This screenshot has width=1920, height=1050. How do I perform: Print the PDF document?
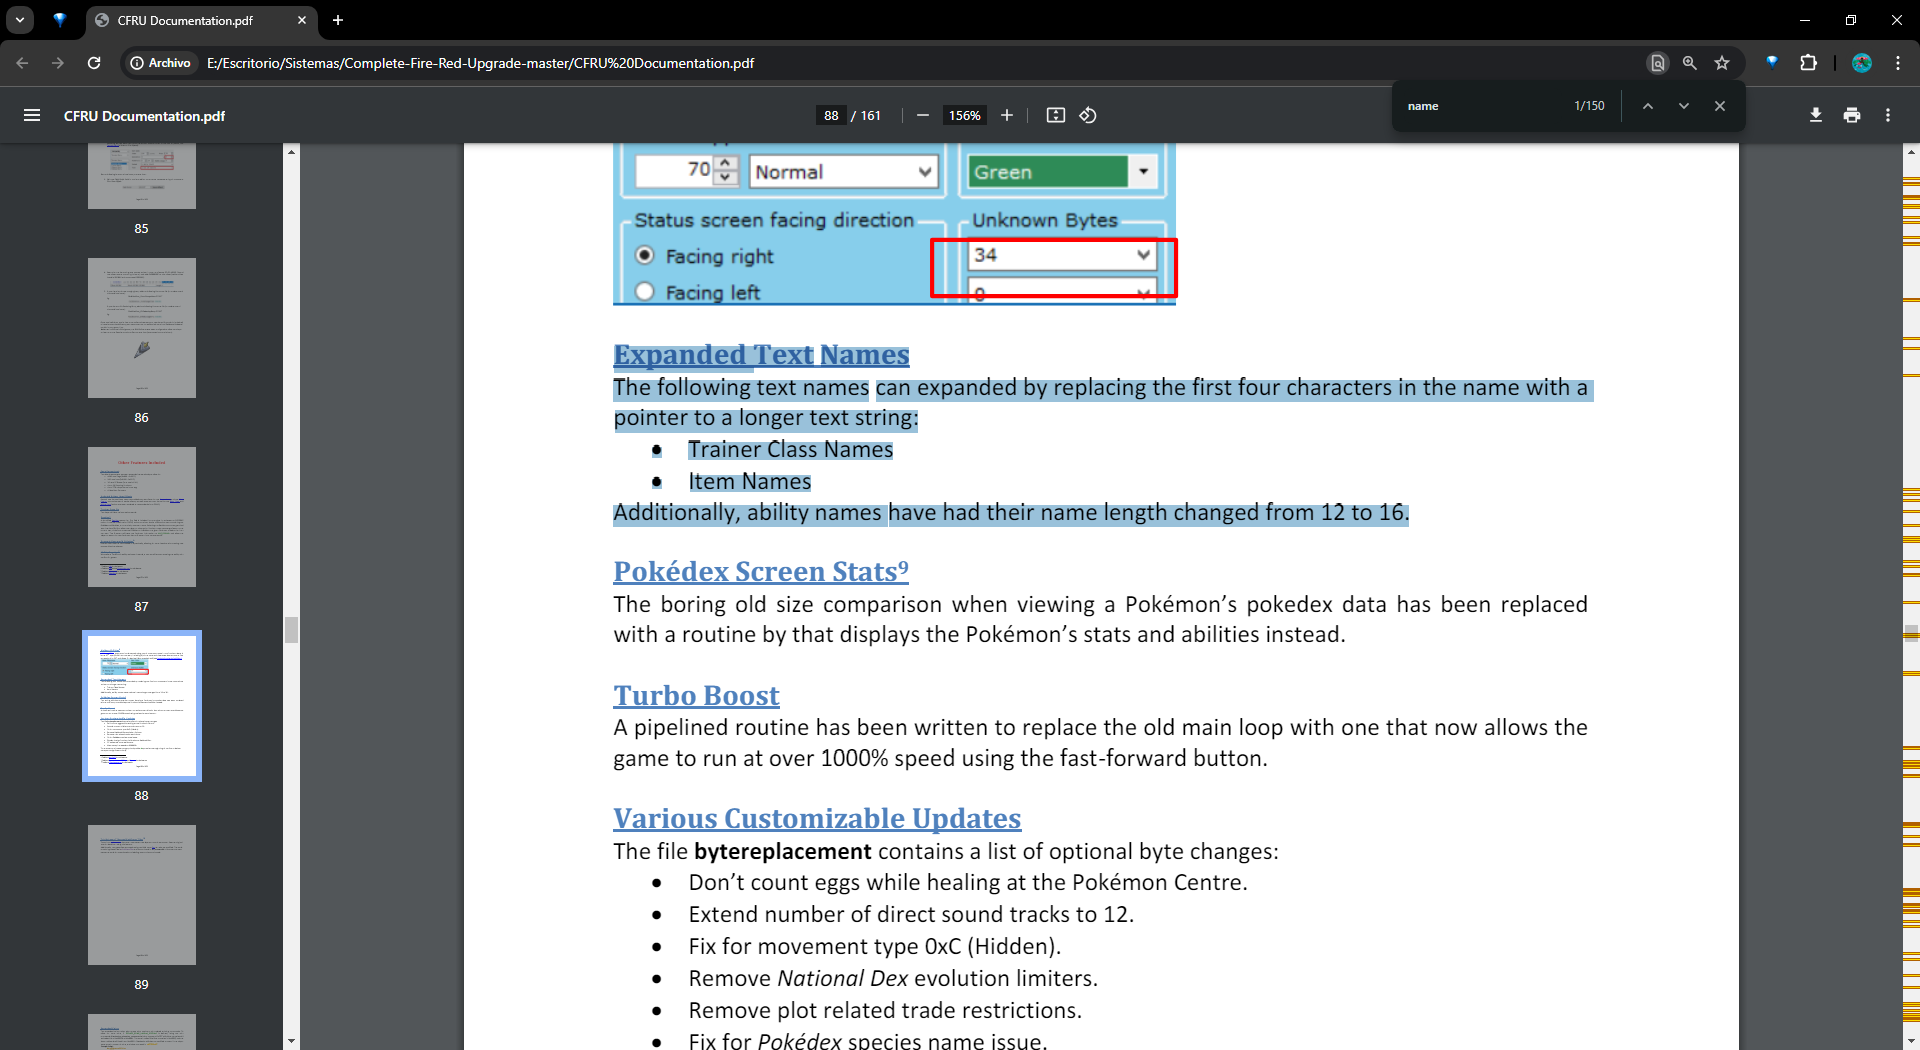point(1852,116)
